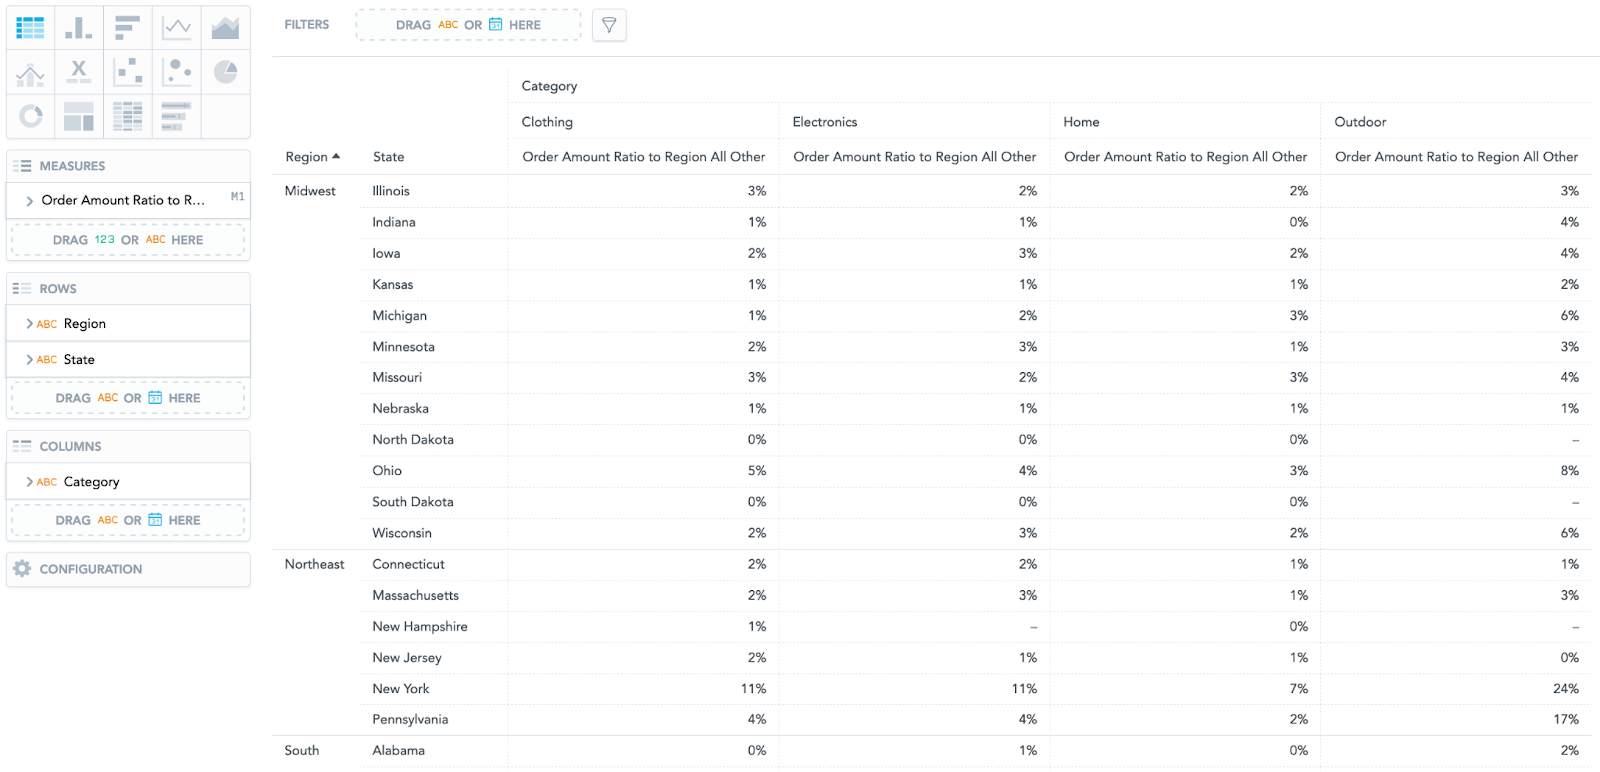1600x772 pixels.
Task: Choose the Headline visualization icon
Action: tap(79, 73)
